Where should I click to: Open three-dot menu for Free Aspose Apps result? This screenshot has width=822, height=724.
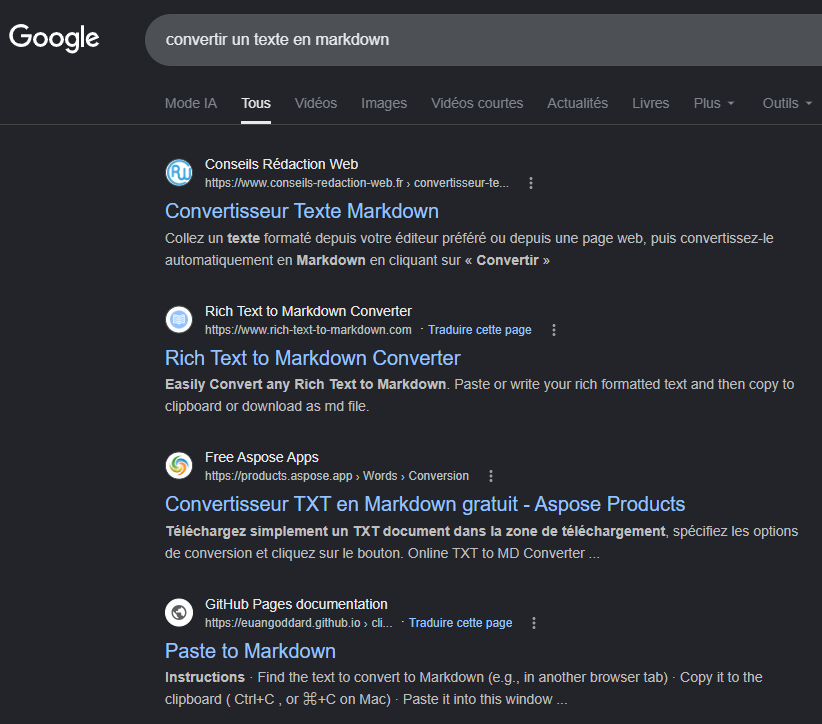(x=491, y=476)
